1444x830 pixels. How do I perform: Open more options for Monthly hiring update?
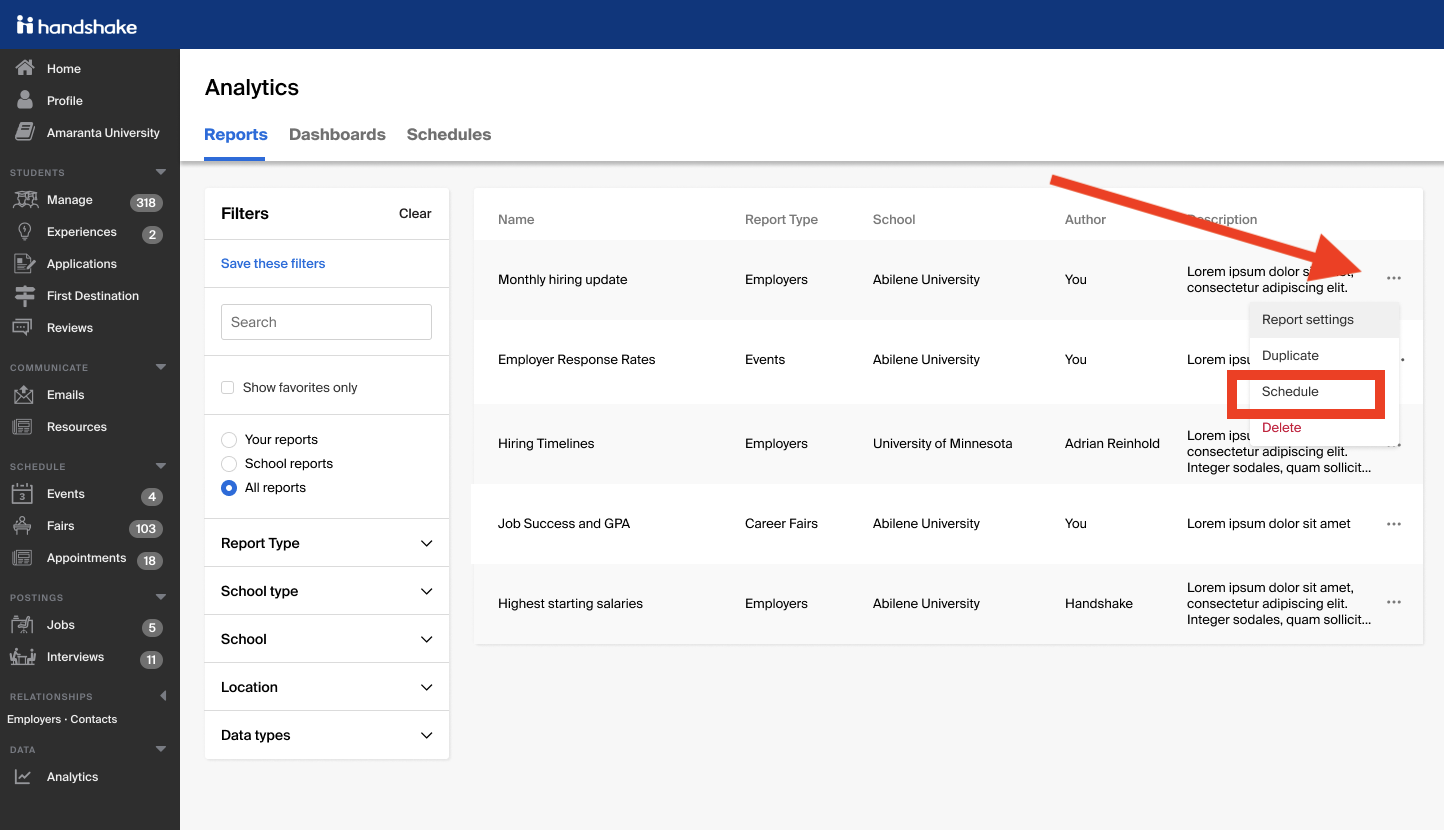1394,278
